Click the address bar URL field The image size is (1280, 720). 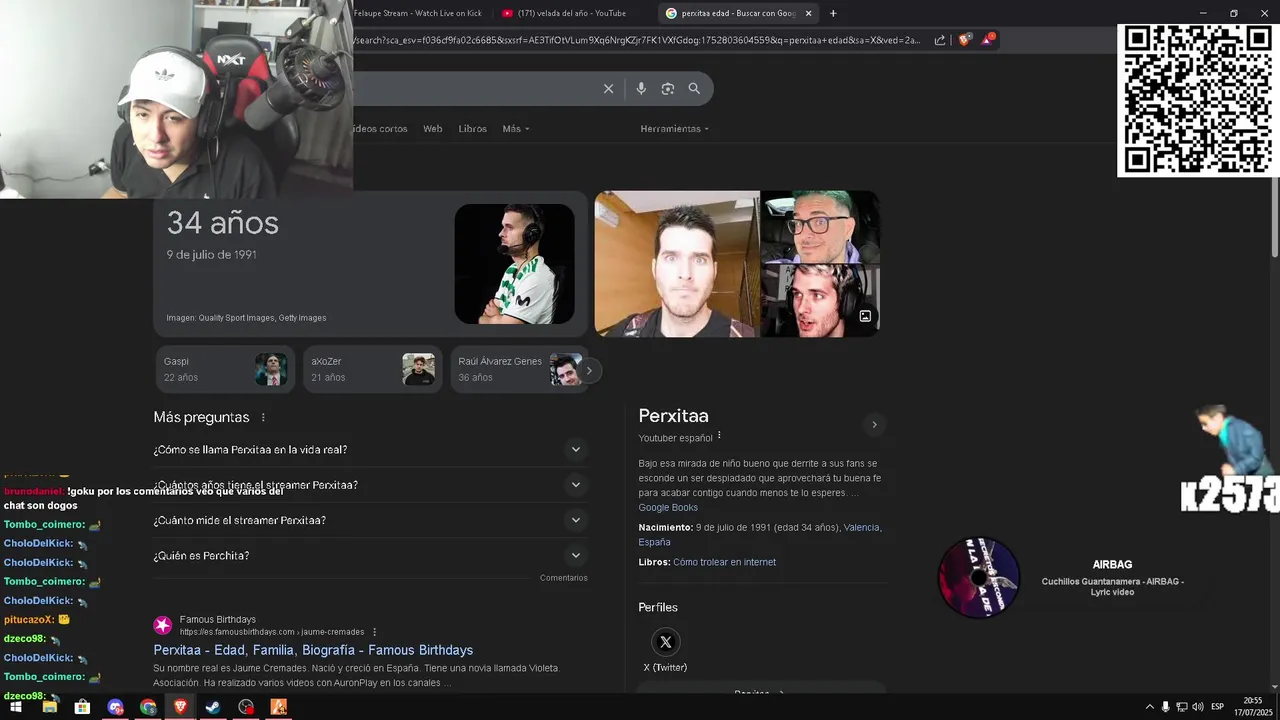coord(638,40)
